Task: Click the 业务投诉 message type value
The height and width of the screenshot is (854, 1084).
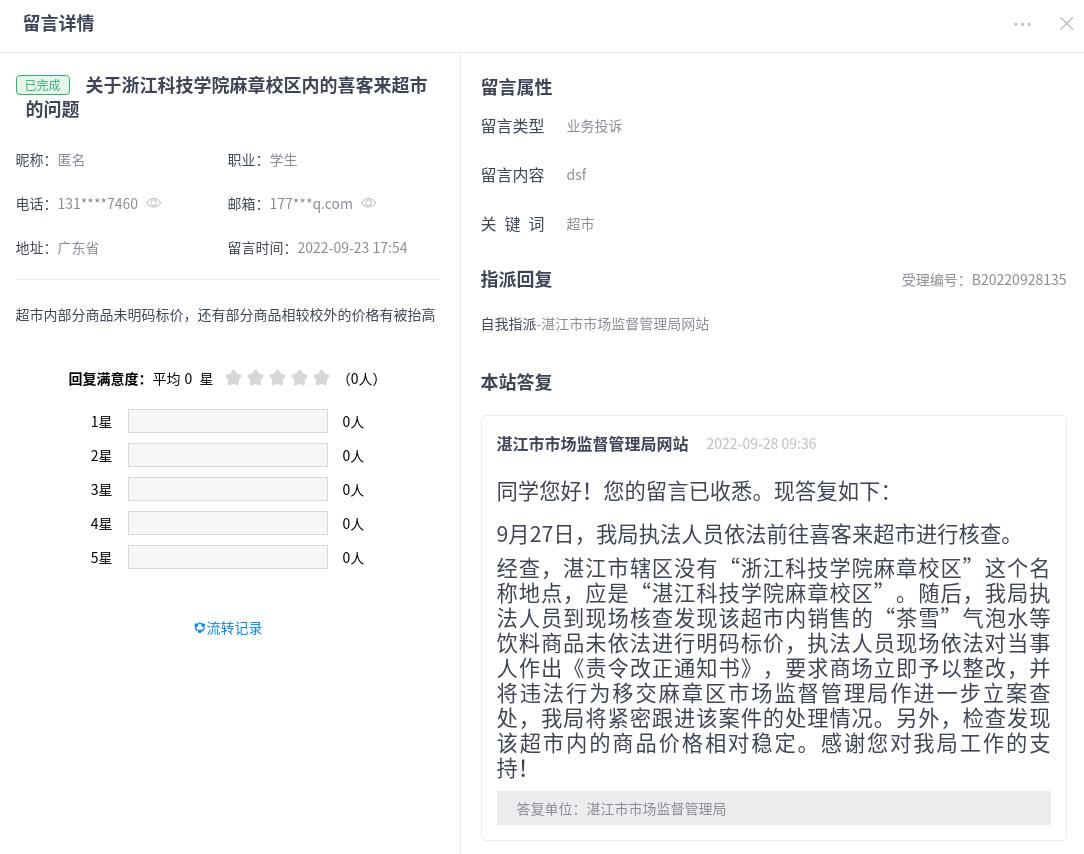Action: coord(594,126)
